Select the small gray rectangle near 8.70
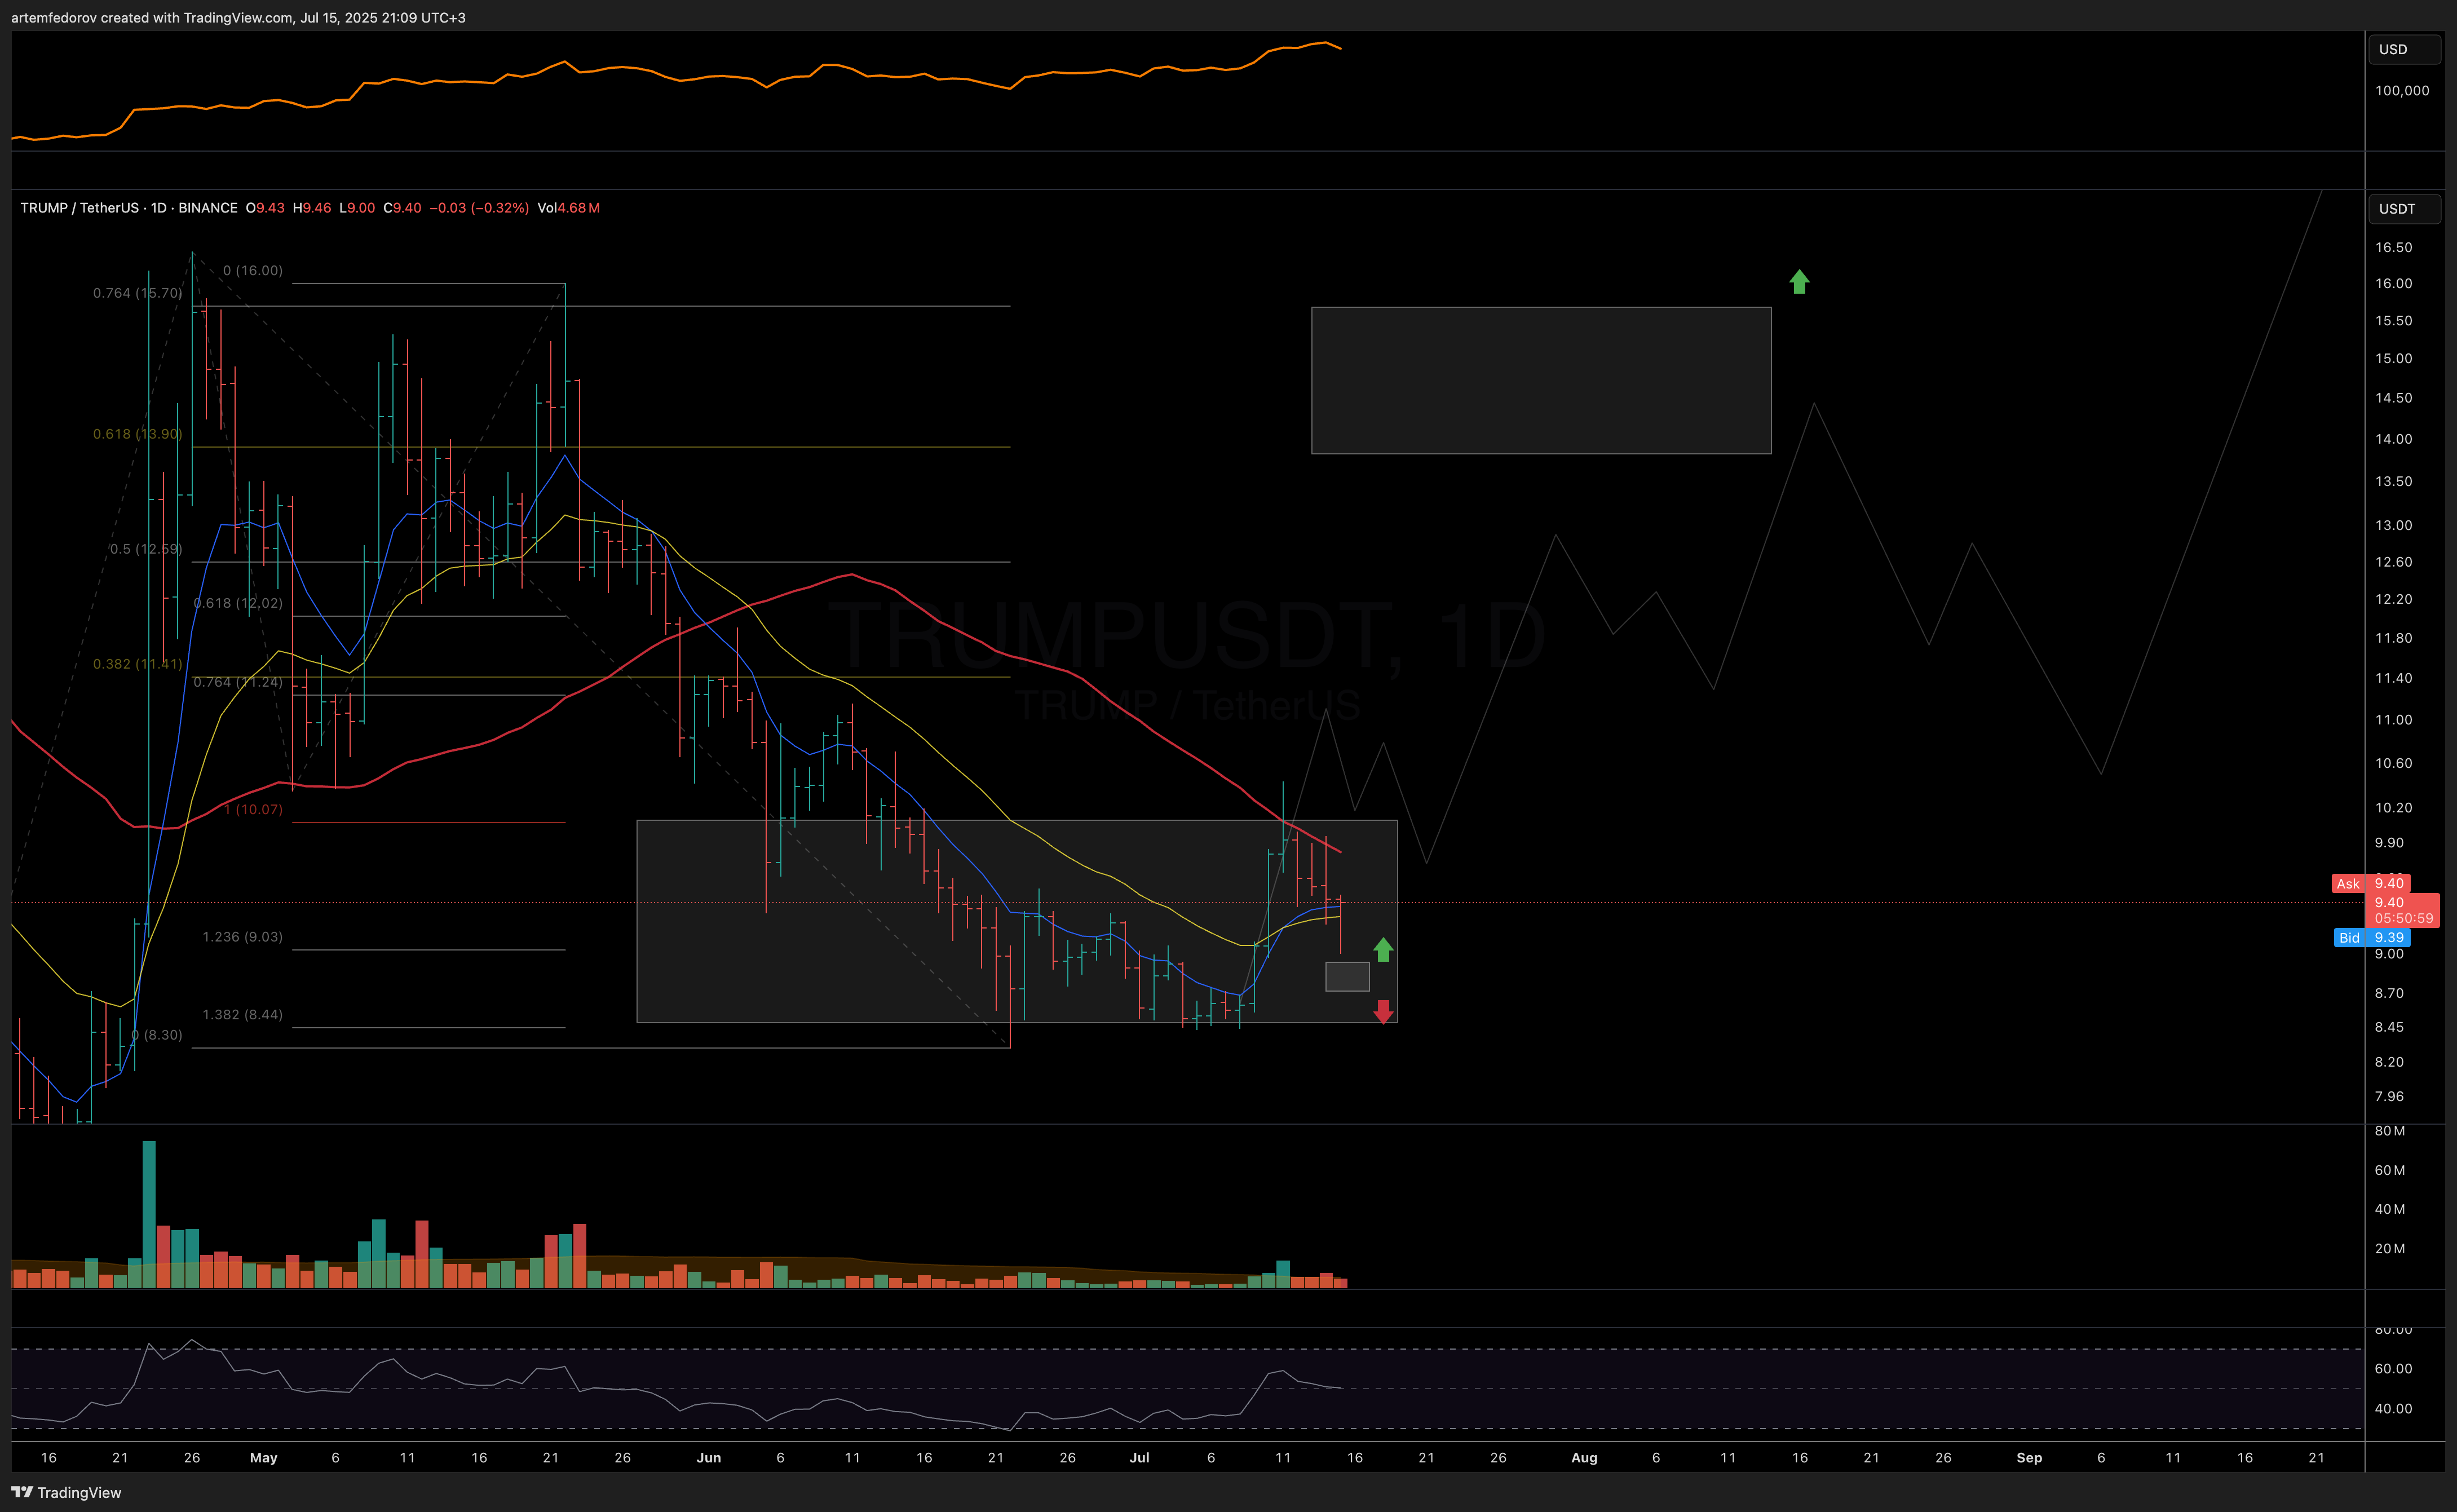 tap(1347, 977)
